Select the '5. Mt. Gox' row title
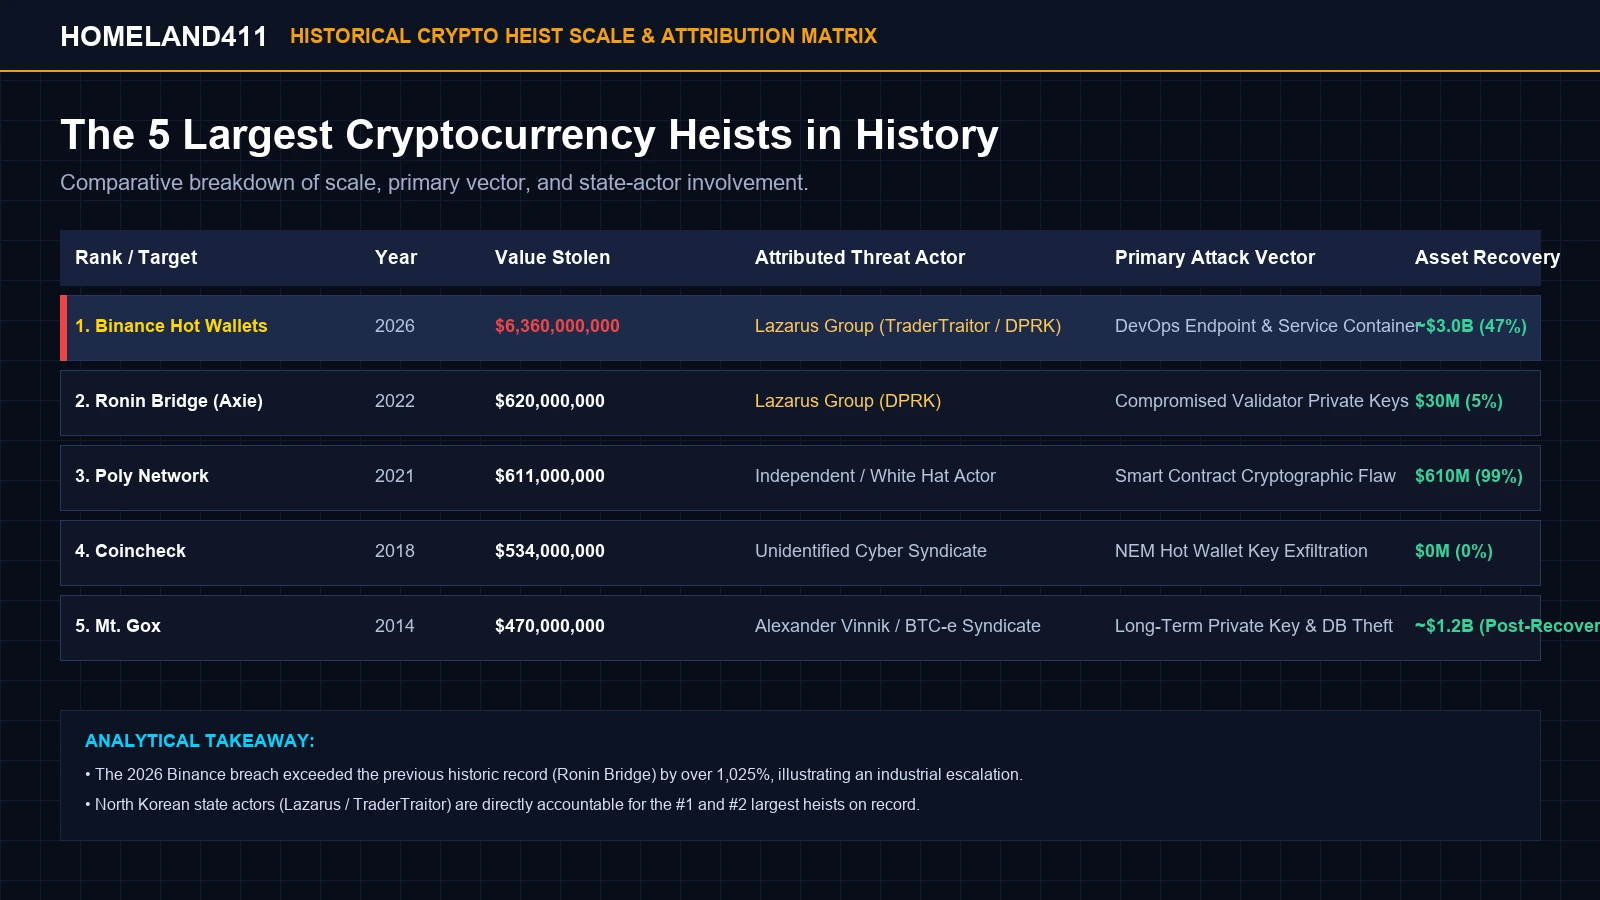1600x900 pixels. point(118,626)
